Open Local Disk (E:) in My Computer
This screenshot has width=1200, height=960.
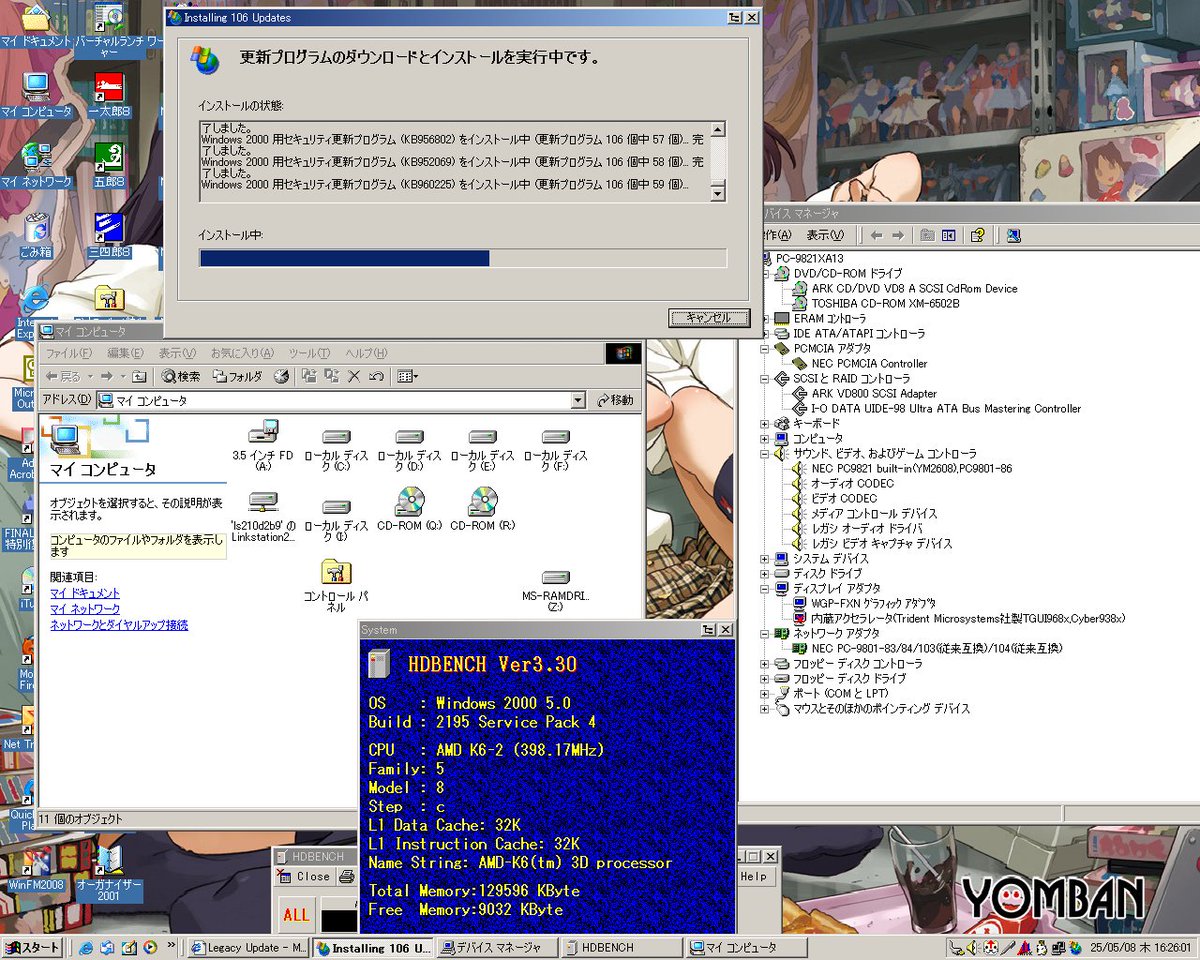[482, 448]
